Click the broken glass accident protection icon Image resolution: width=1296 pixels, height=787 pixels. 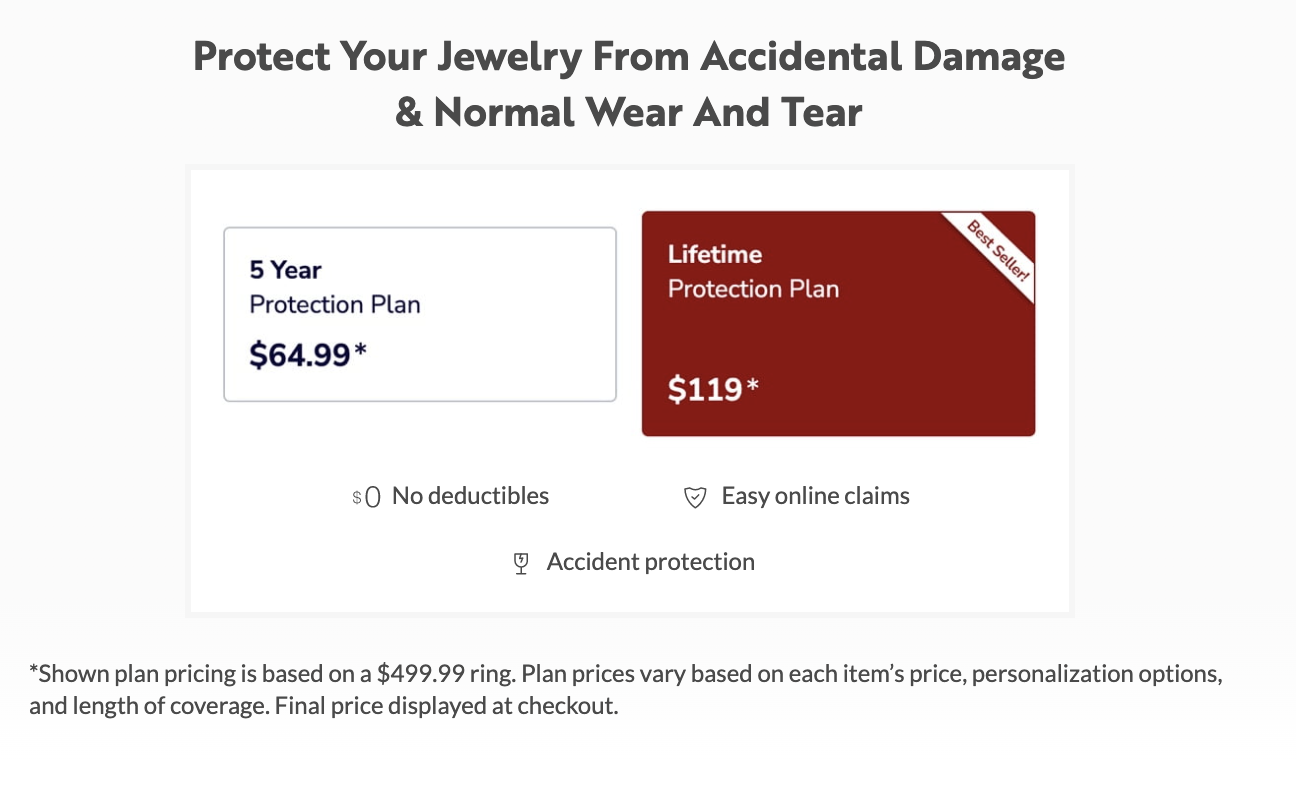pyautogui.click(x=520, y=564)
